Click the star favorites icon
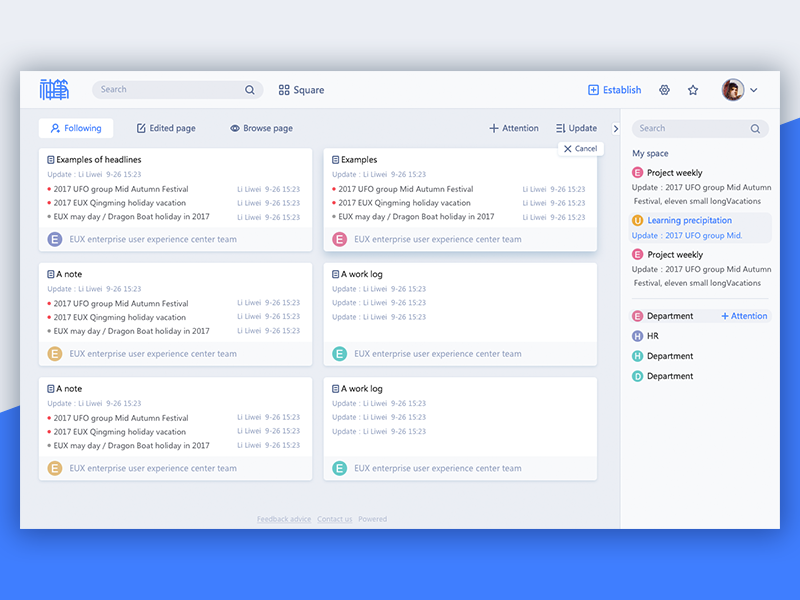Image resolution: width=800 pixels, height=600 pixels. click(x=693, y=90)
